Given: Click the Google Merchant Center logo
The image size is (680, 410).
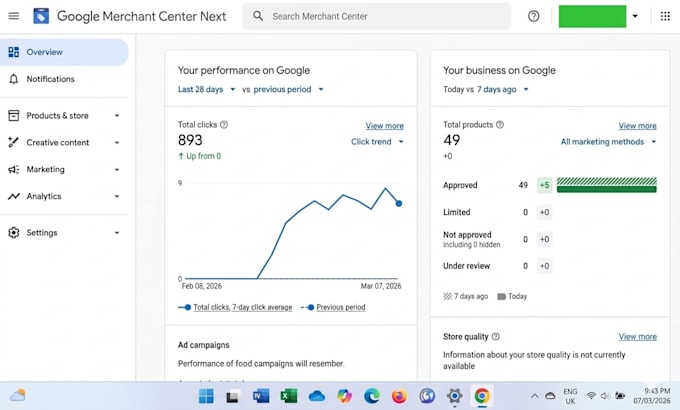Looking at the screenshot, I should (41, 16).
